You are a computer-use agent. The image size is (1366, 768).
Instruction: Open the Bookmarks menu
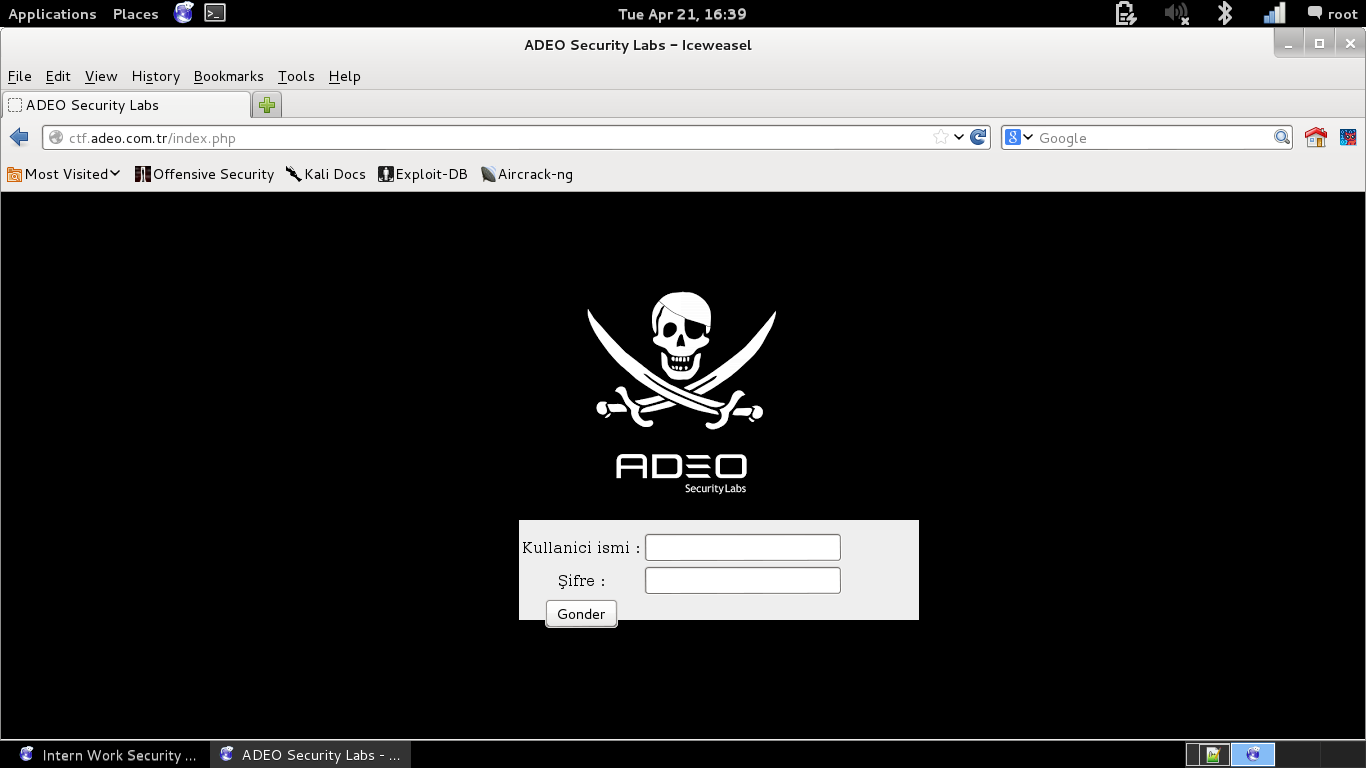click(x=229, y=76)
